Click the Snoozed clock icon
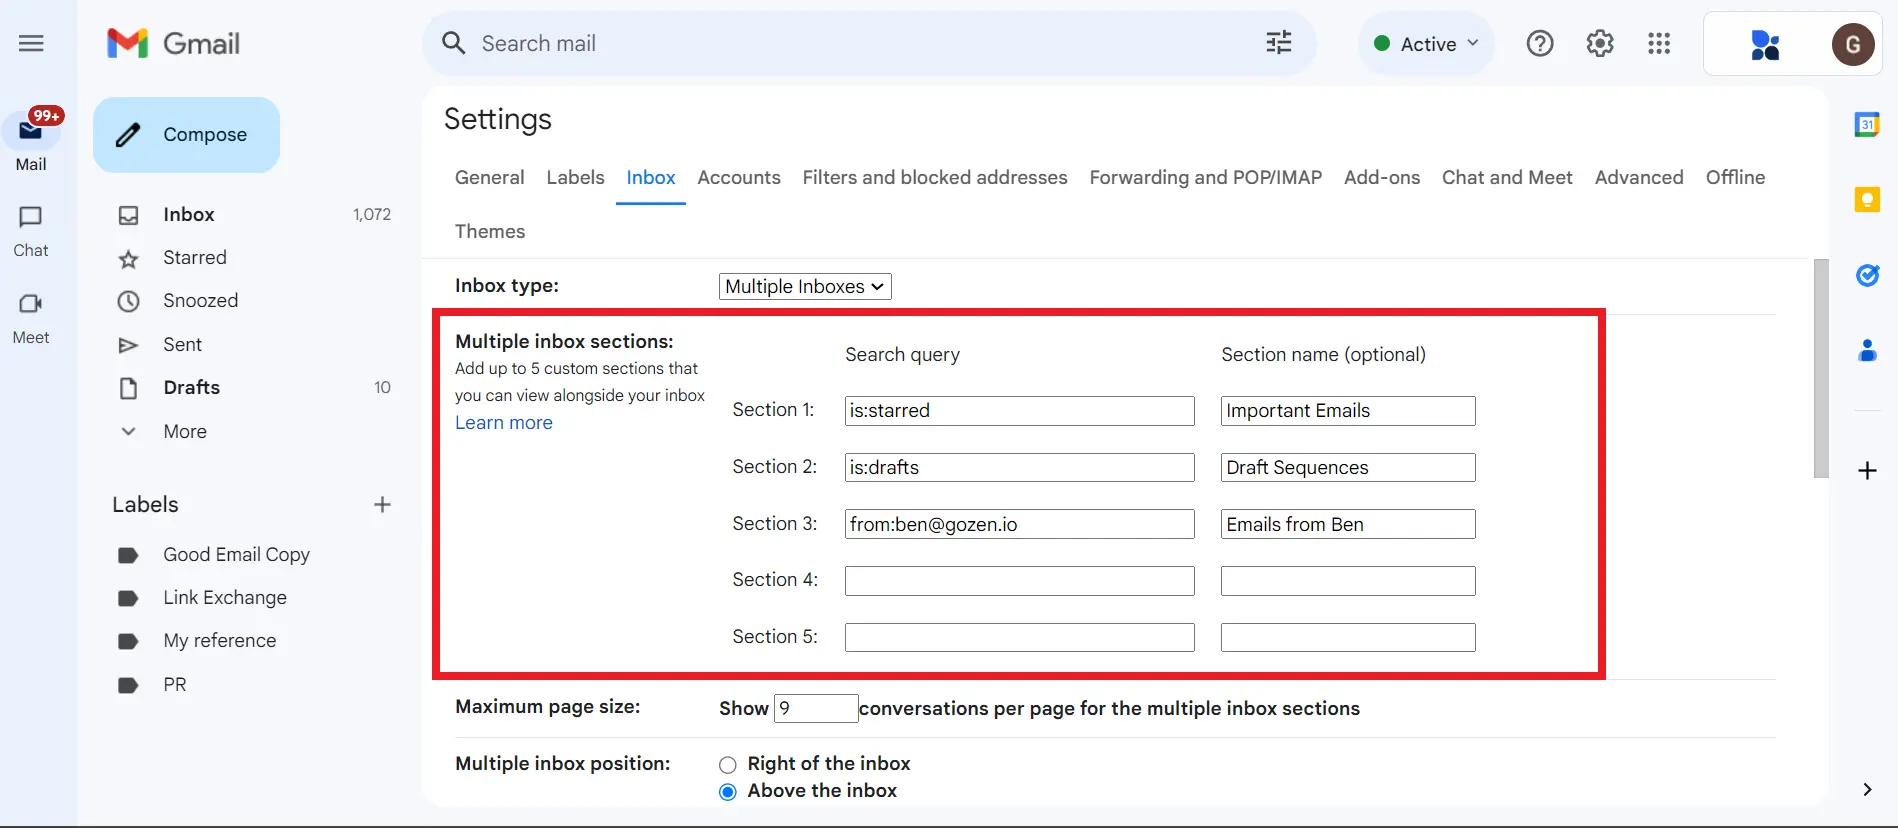 [128, 301]
